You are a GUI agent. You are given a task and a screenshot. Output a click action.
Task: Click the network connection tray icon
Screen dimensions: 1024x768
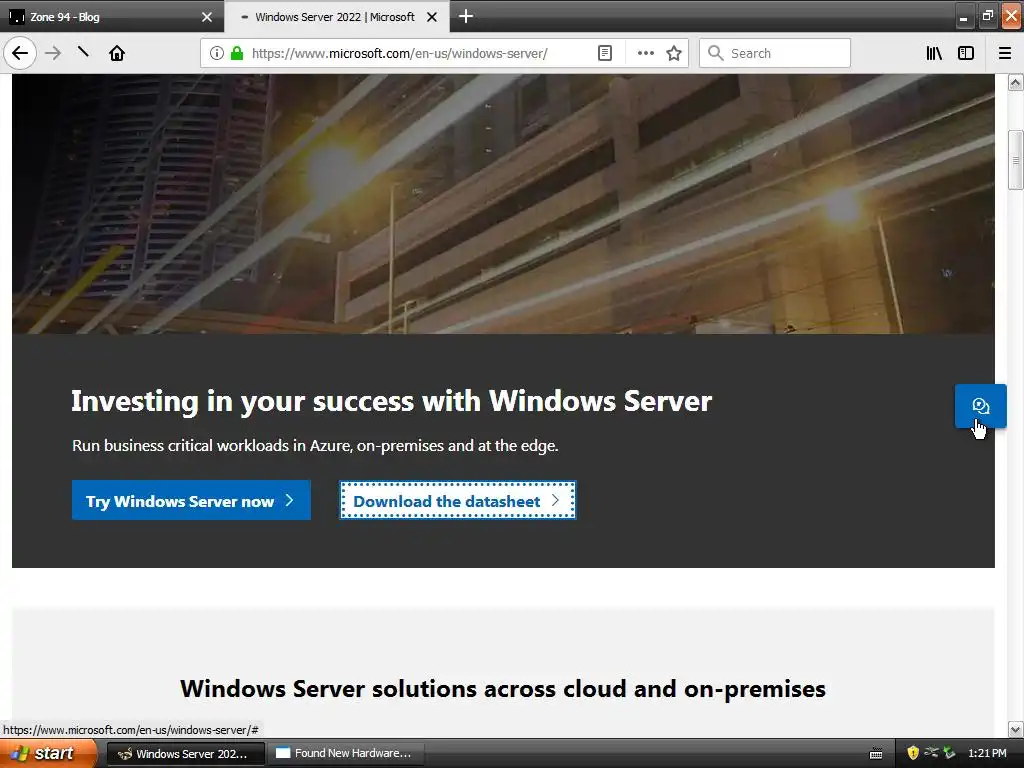931,753
